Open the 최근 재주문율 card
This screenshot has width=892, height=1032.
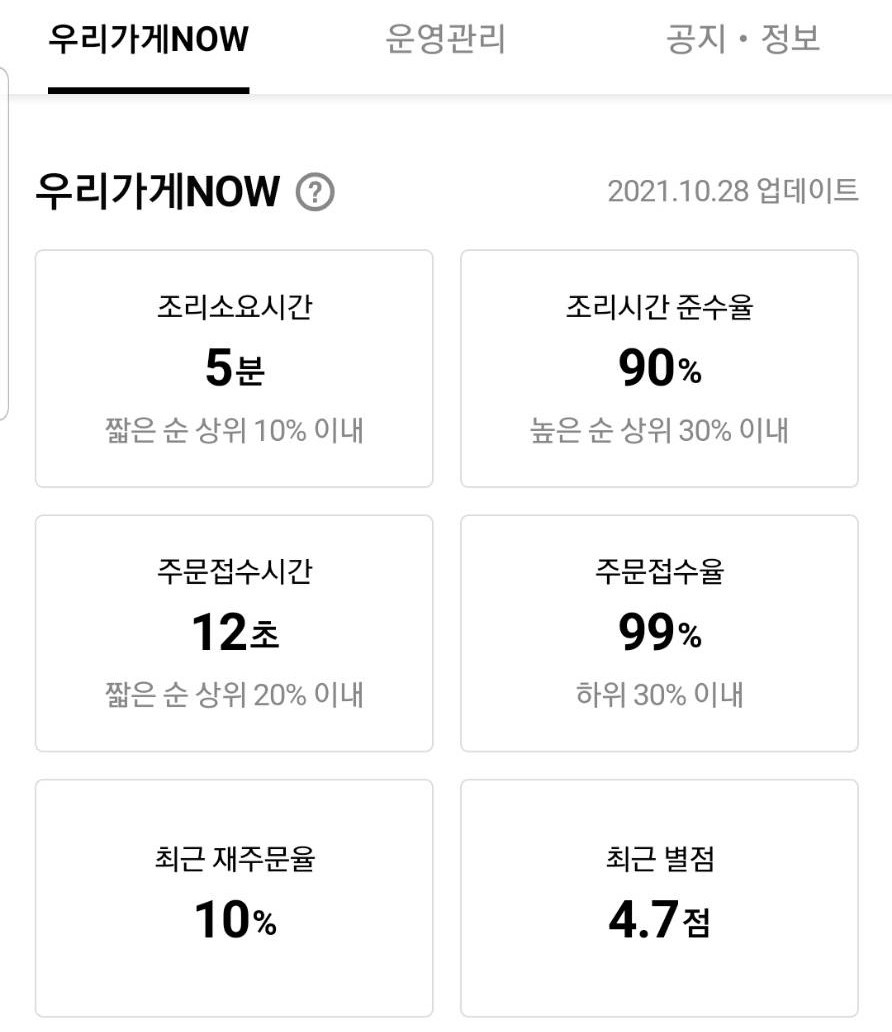click(234, 898)
